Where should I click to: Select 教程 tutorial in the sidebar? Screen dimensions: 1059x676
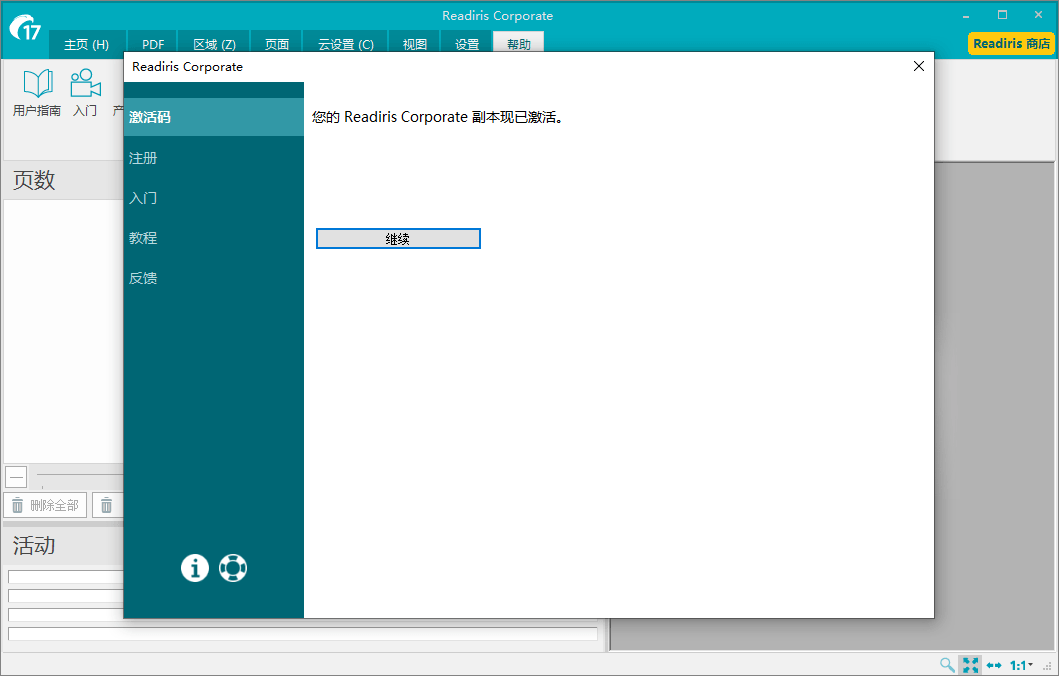click(x=143, y=238)
